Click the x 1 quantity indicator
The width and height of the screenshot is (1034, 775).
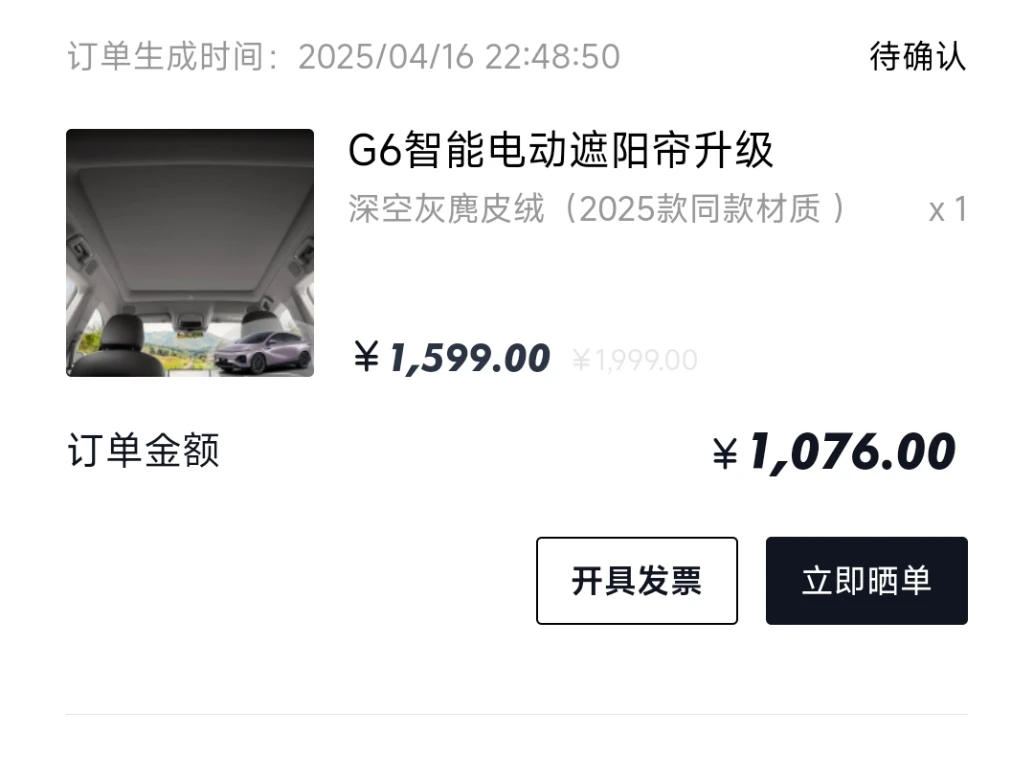948,210
